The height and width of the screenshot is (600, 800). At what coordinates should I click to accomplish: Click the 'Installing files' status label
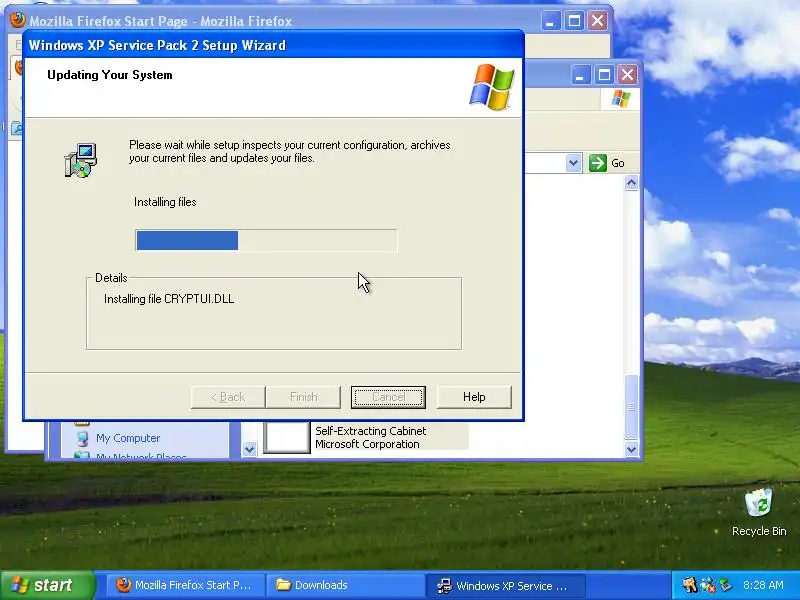tap(165, 202)
